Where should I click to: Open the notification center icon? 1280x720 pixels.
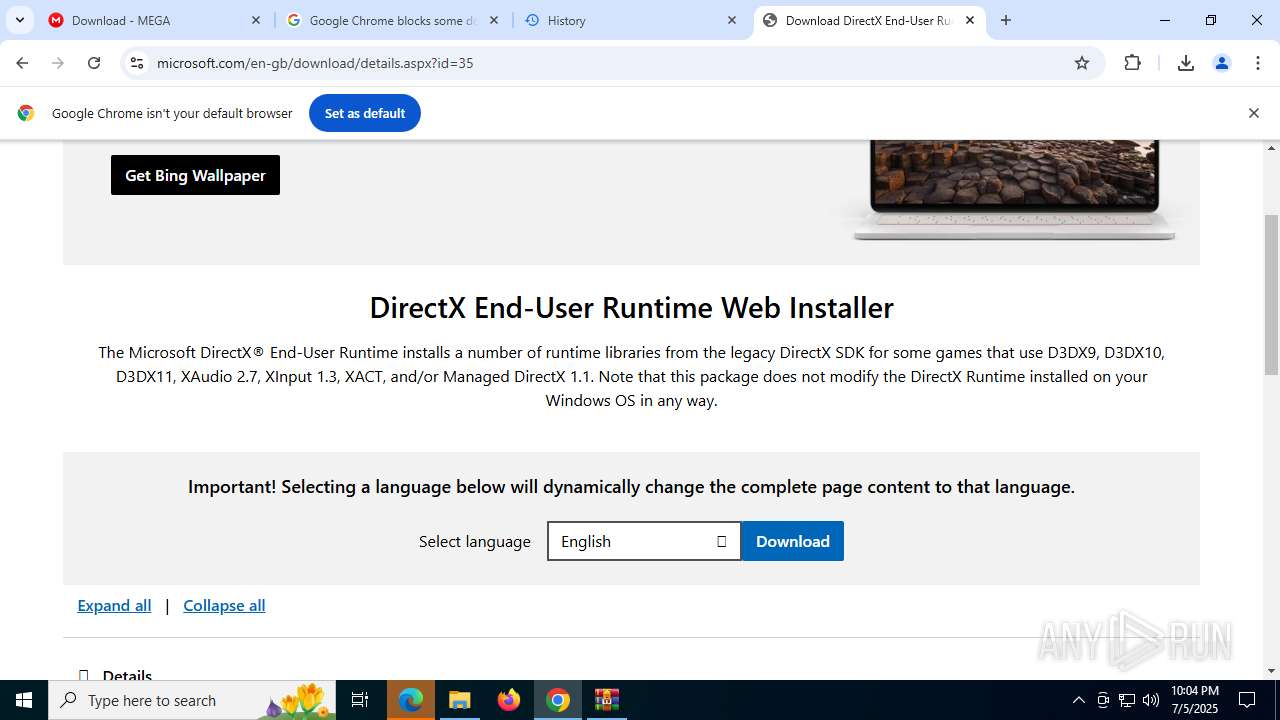[1247, 700]
